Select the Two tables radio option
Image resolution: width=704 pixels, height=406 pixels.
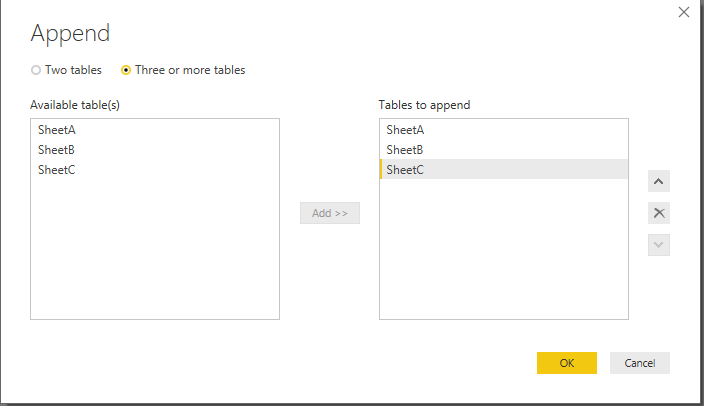coord(37,70)
